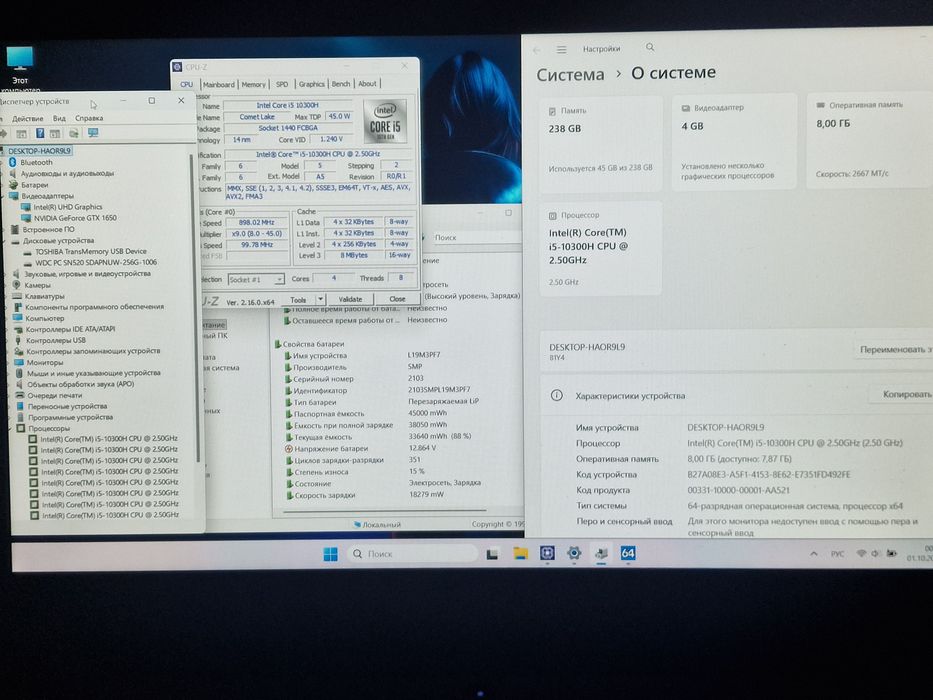Click the scan for hardware changes monitor icon

click(x=93, y=133)
